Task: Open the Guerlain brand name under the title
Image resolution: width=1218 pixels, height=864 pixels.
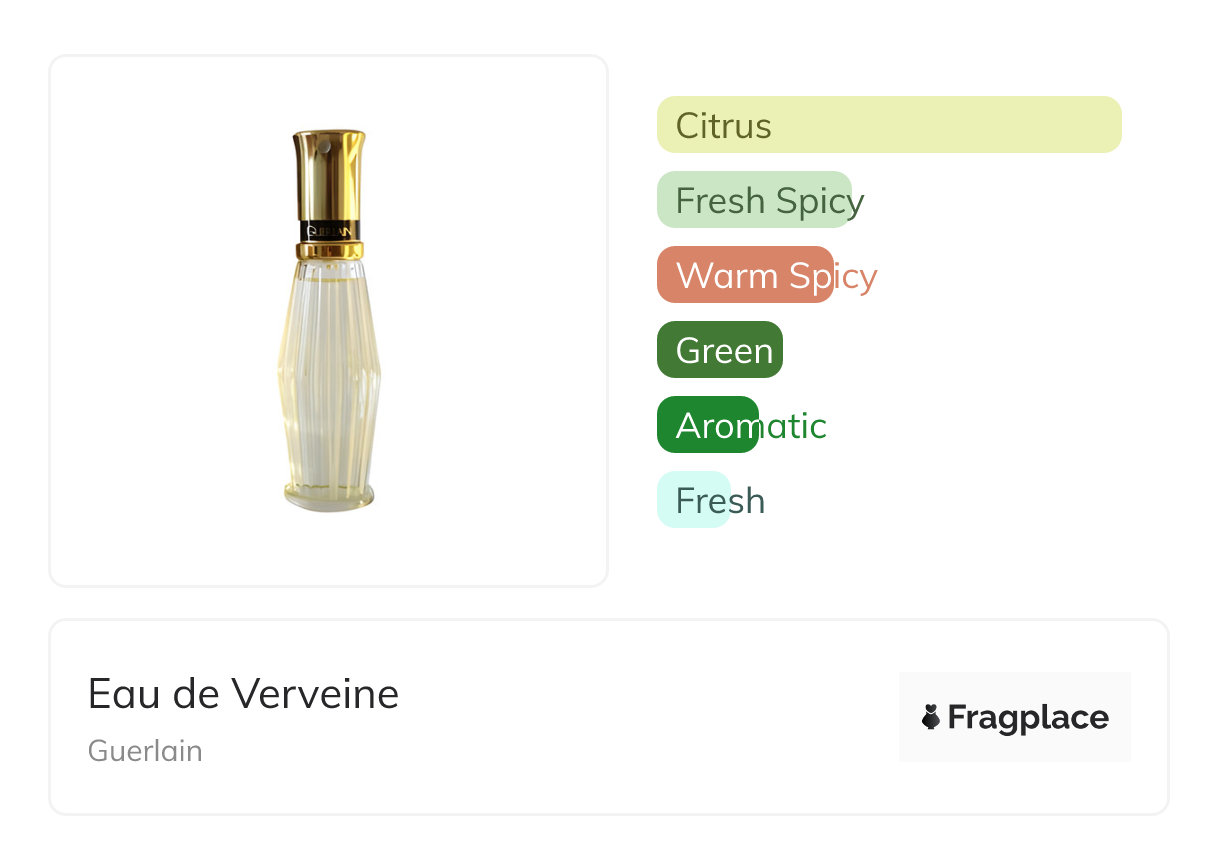Action: click(145, 751)
